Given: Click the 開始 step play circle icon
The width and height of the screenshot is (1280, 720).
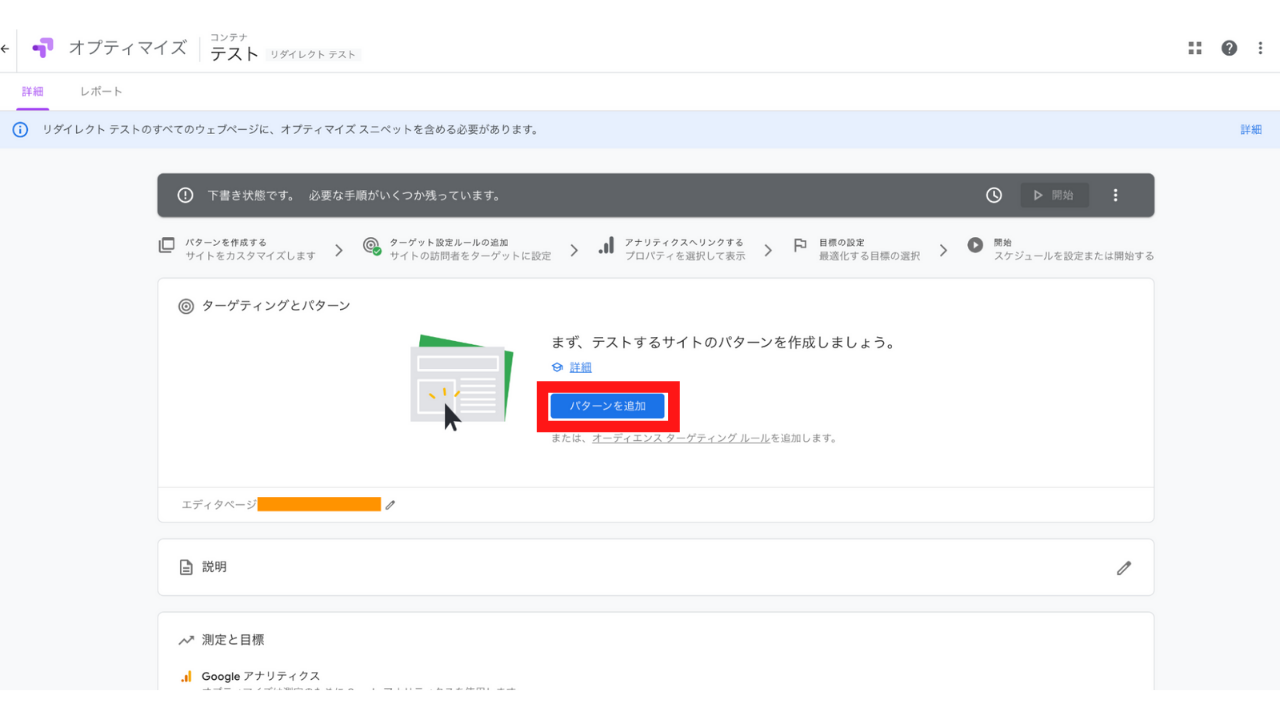Looking at the screenshot, I should 975,245.
